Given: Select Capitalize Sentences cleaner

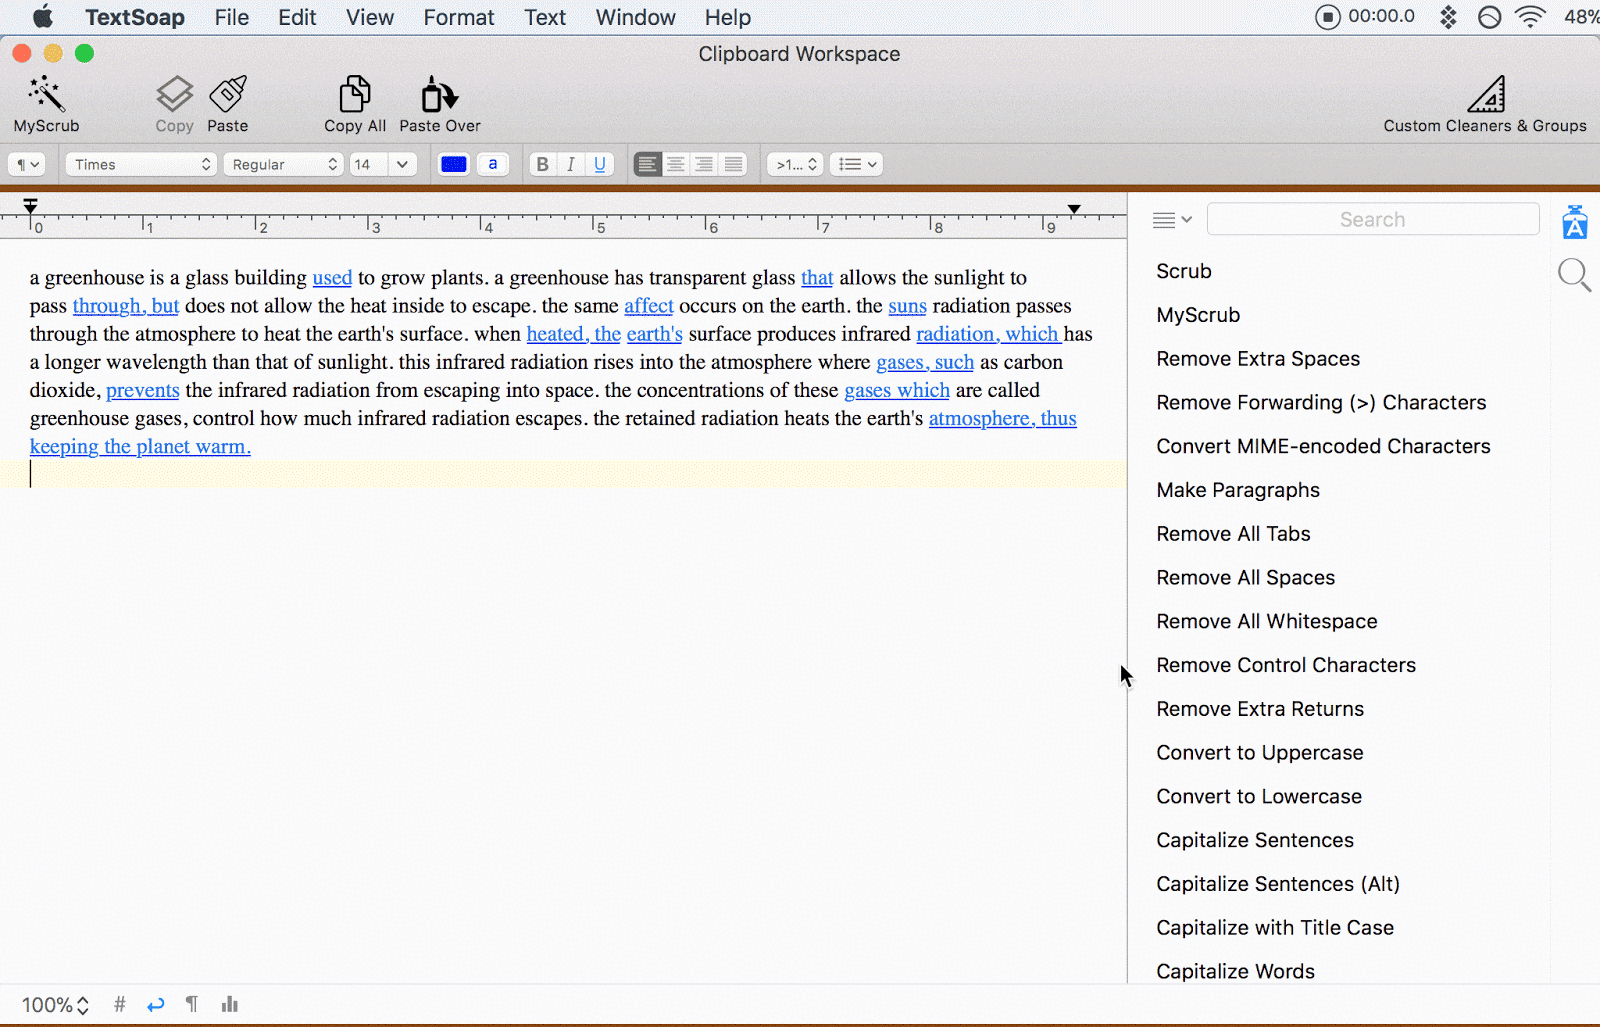Looking at the screenshot, I should [1255, 840].
